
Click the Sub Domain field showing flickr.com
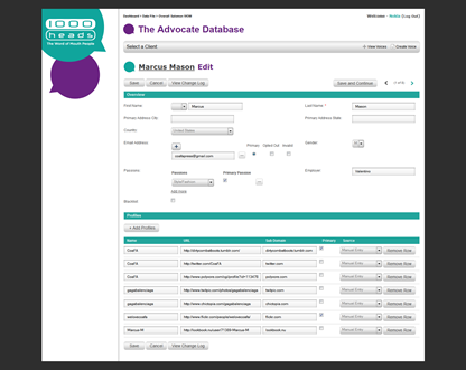(289, 317)
